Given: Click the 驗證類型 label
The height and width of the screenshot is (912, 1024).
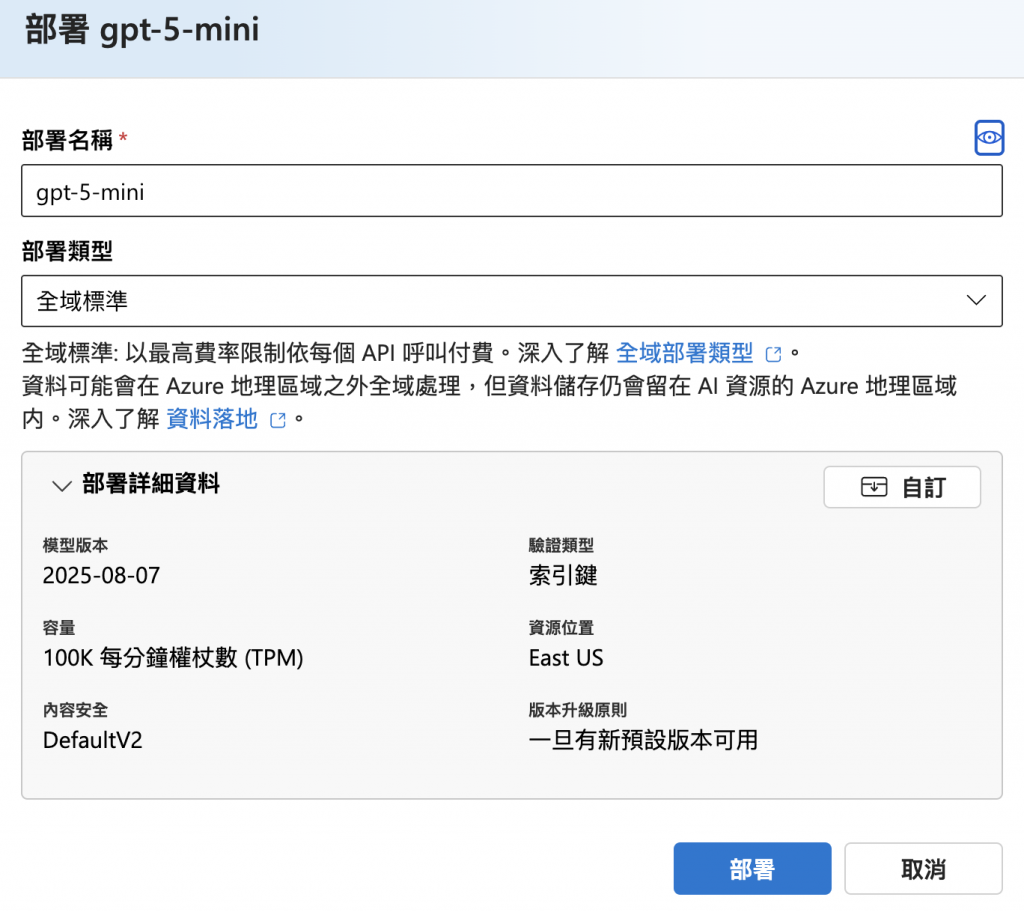Looking at the screenshot, I should [561, 545].
